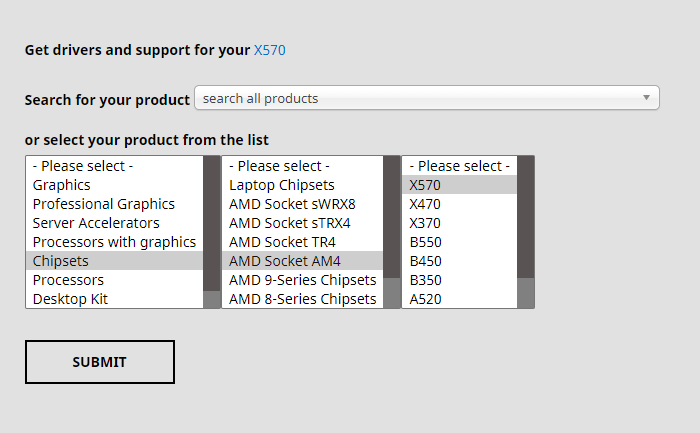Click the first list's scrollbar thumb
This screenshot has width=700, height=433.
[212, 223]
